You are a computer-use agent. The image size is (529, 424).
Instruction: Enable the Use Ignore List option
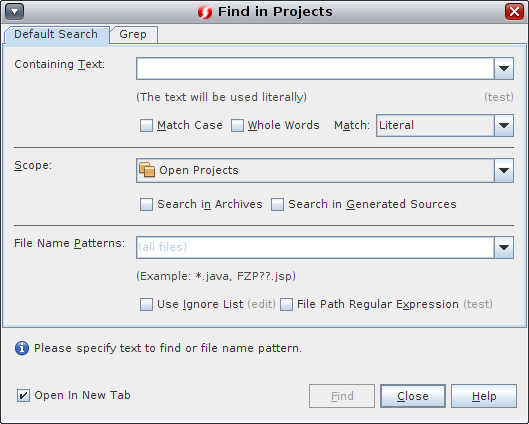[x=146, y=304]
